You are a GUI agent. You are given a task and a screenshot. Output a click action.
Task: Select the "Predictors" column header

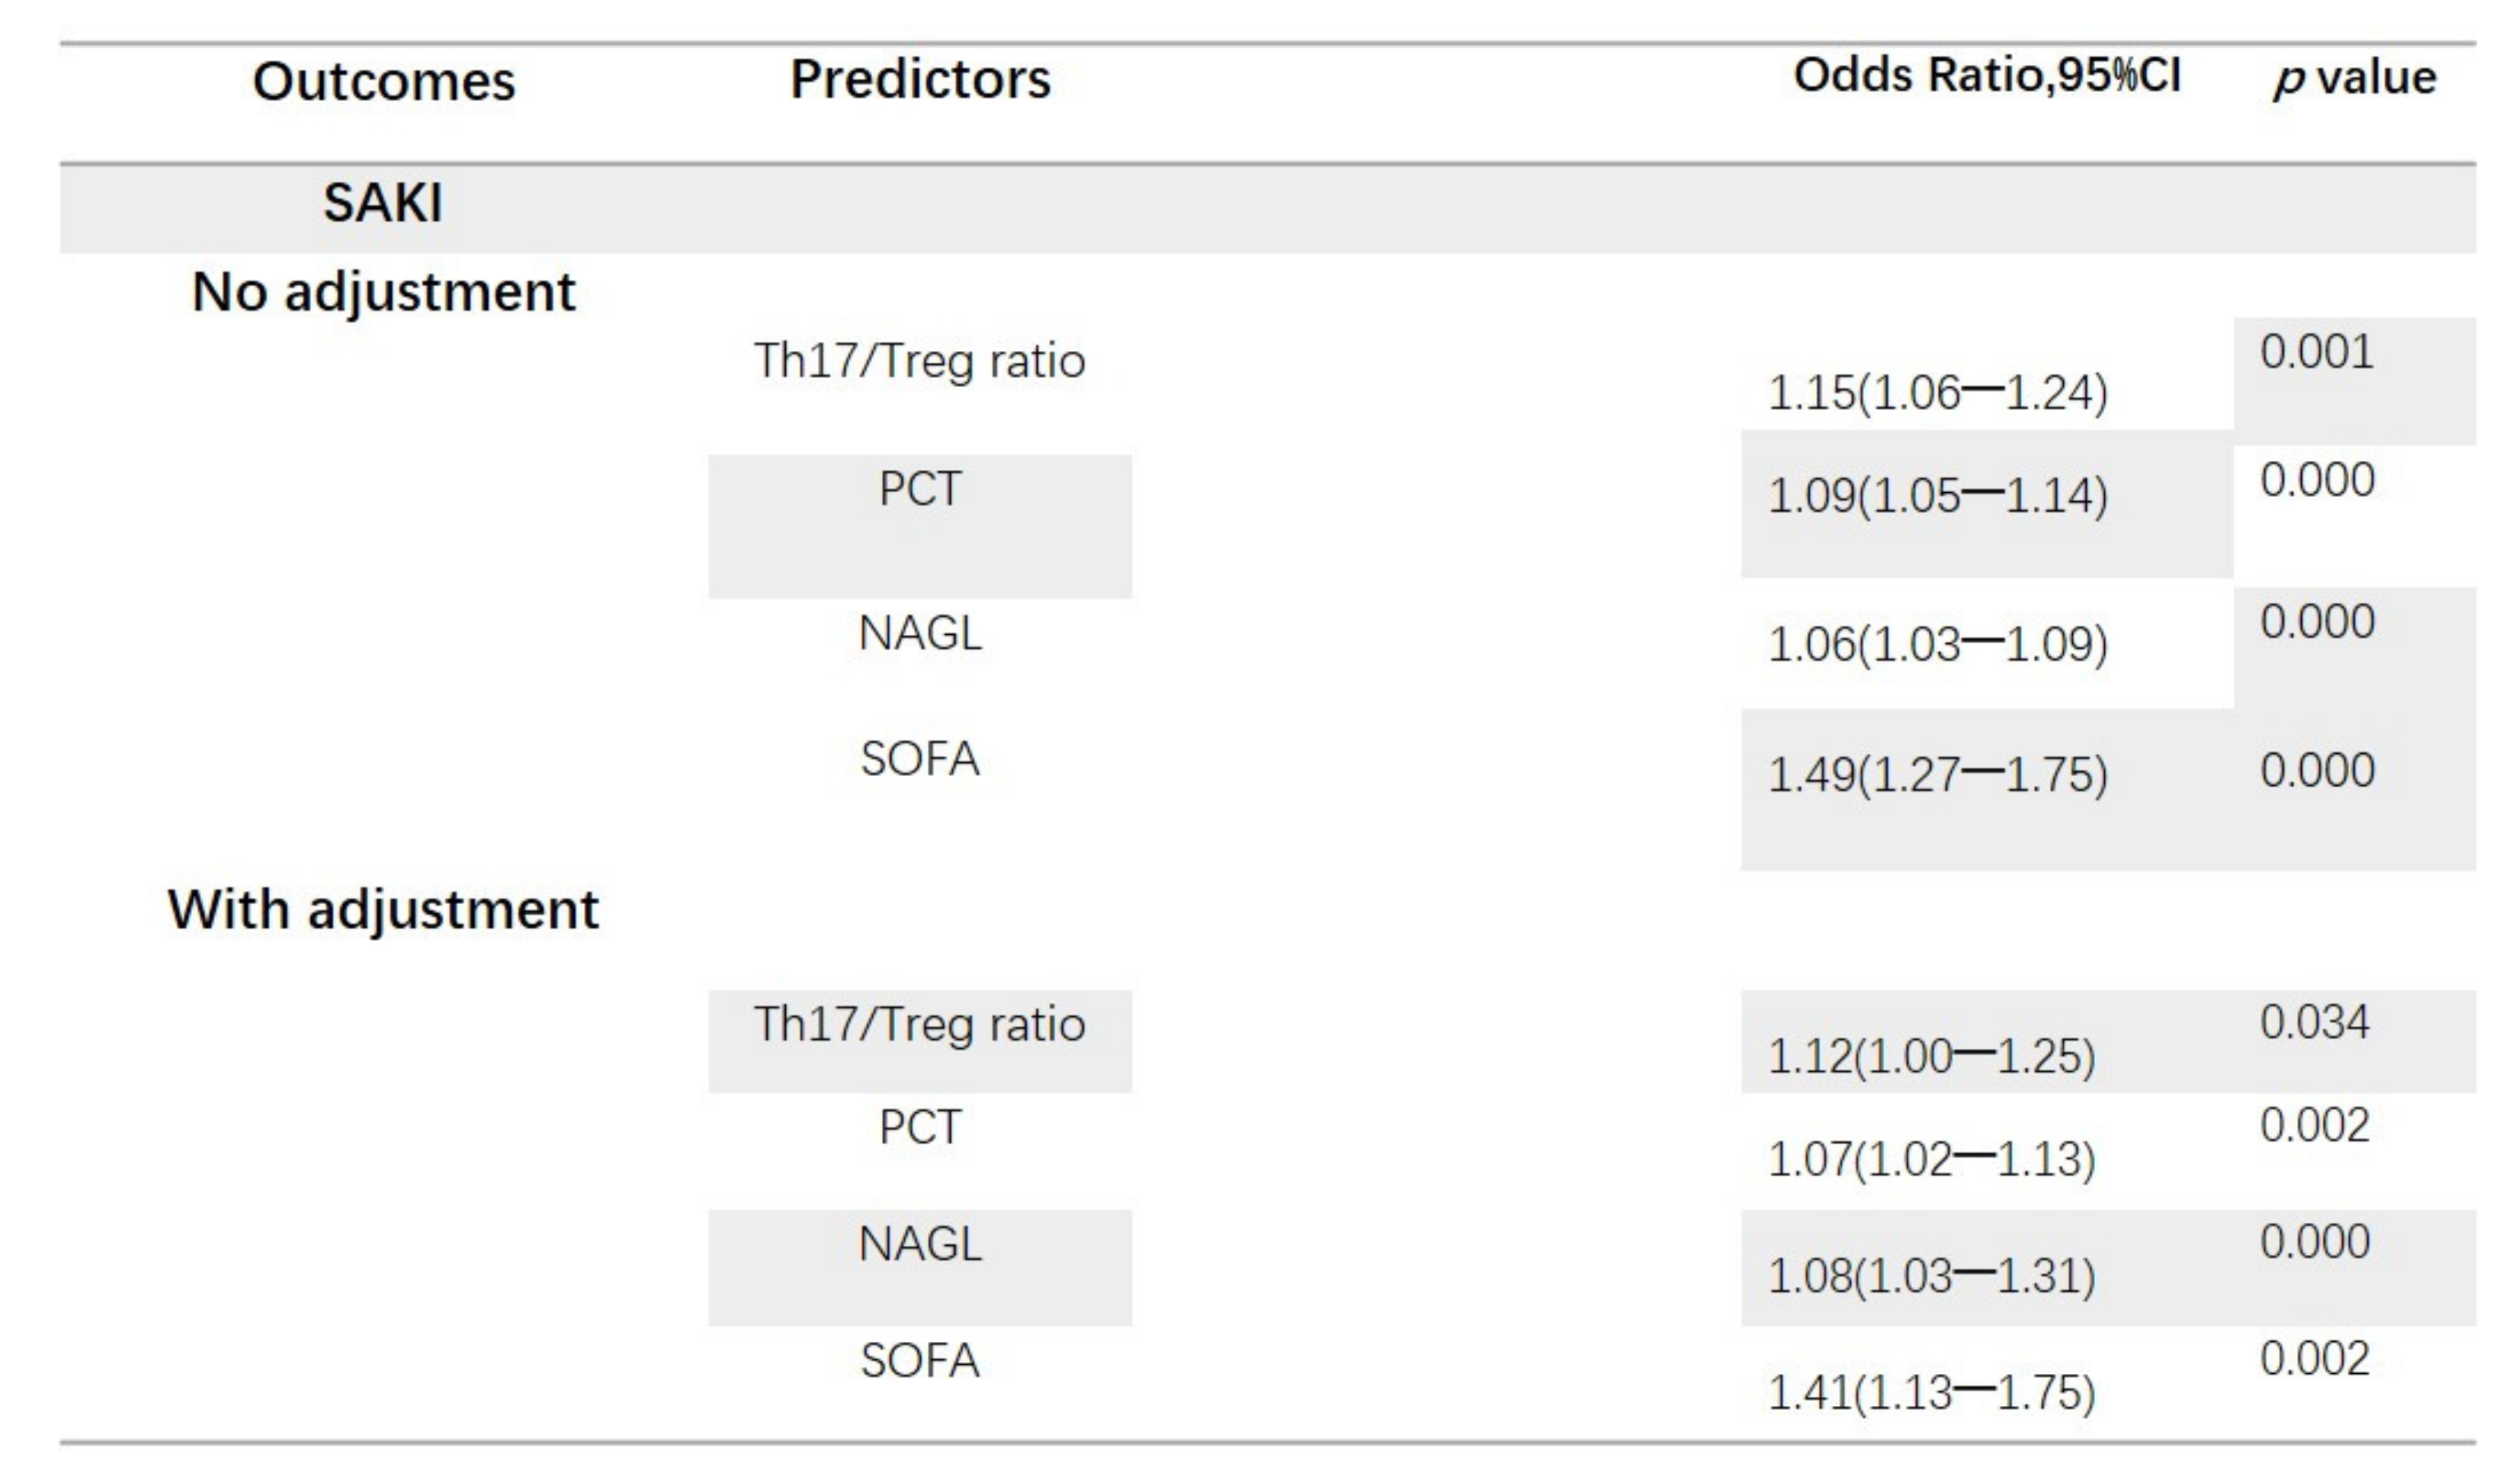coord(920,79)
